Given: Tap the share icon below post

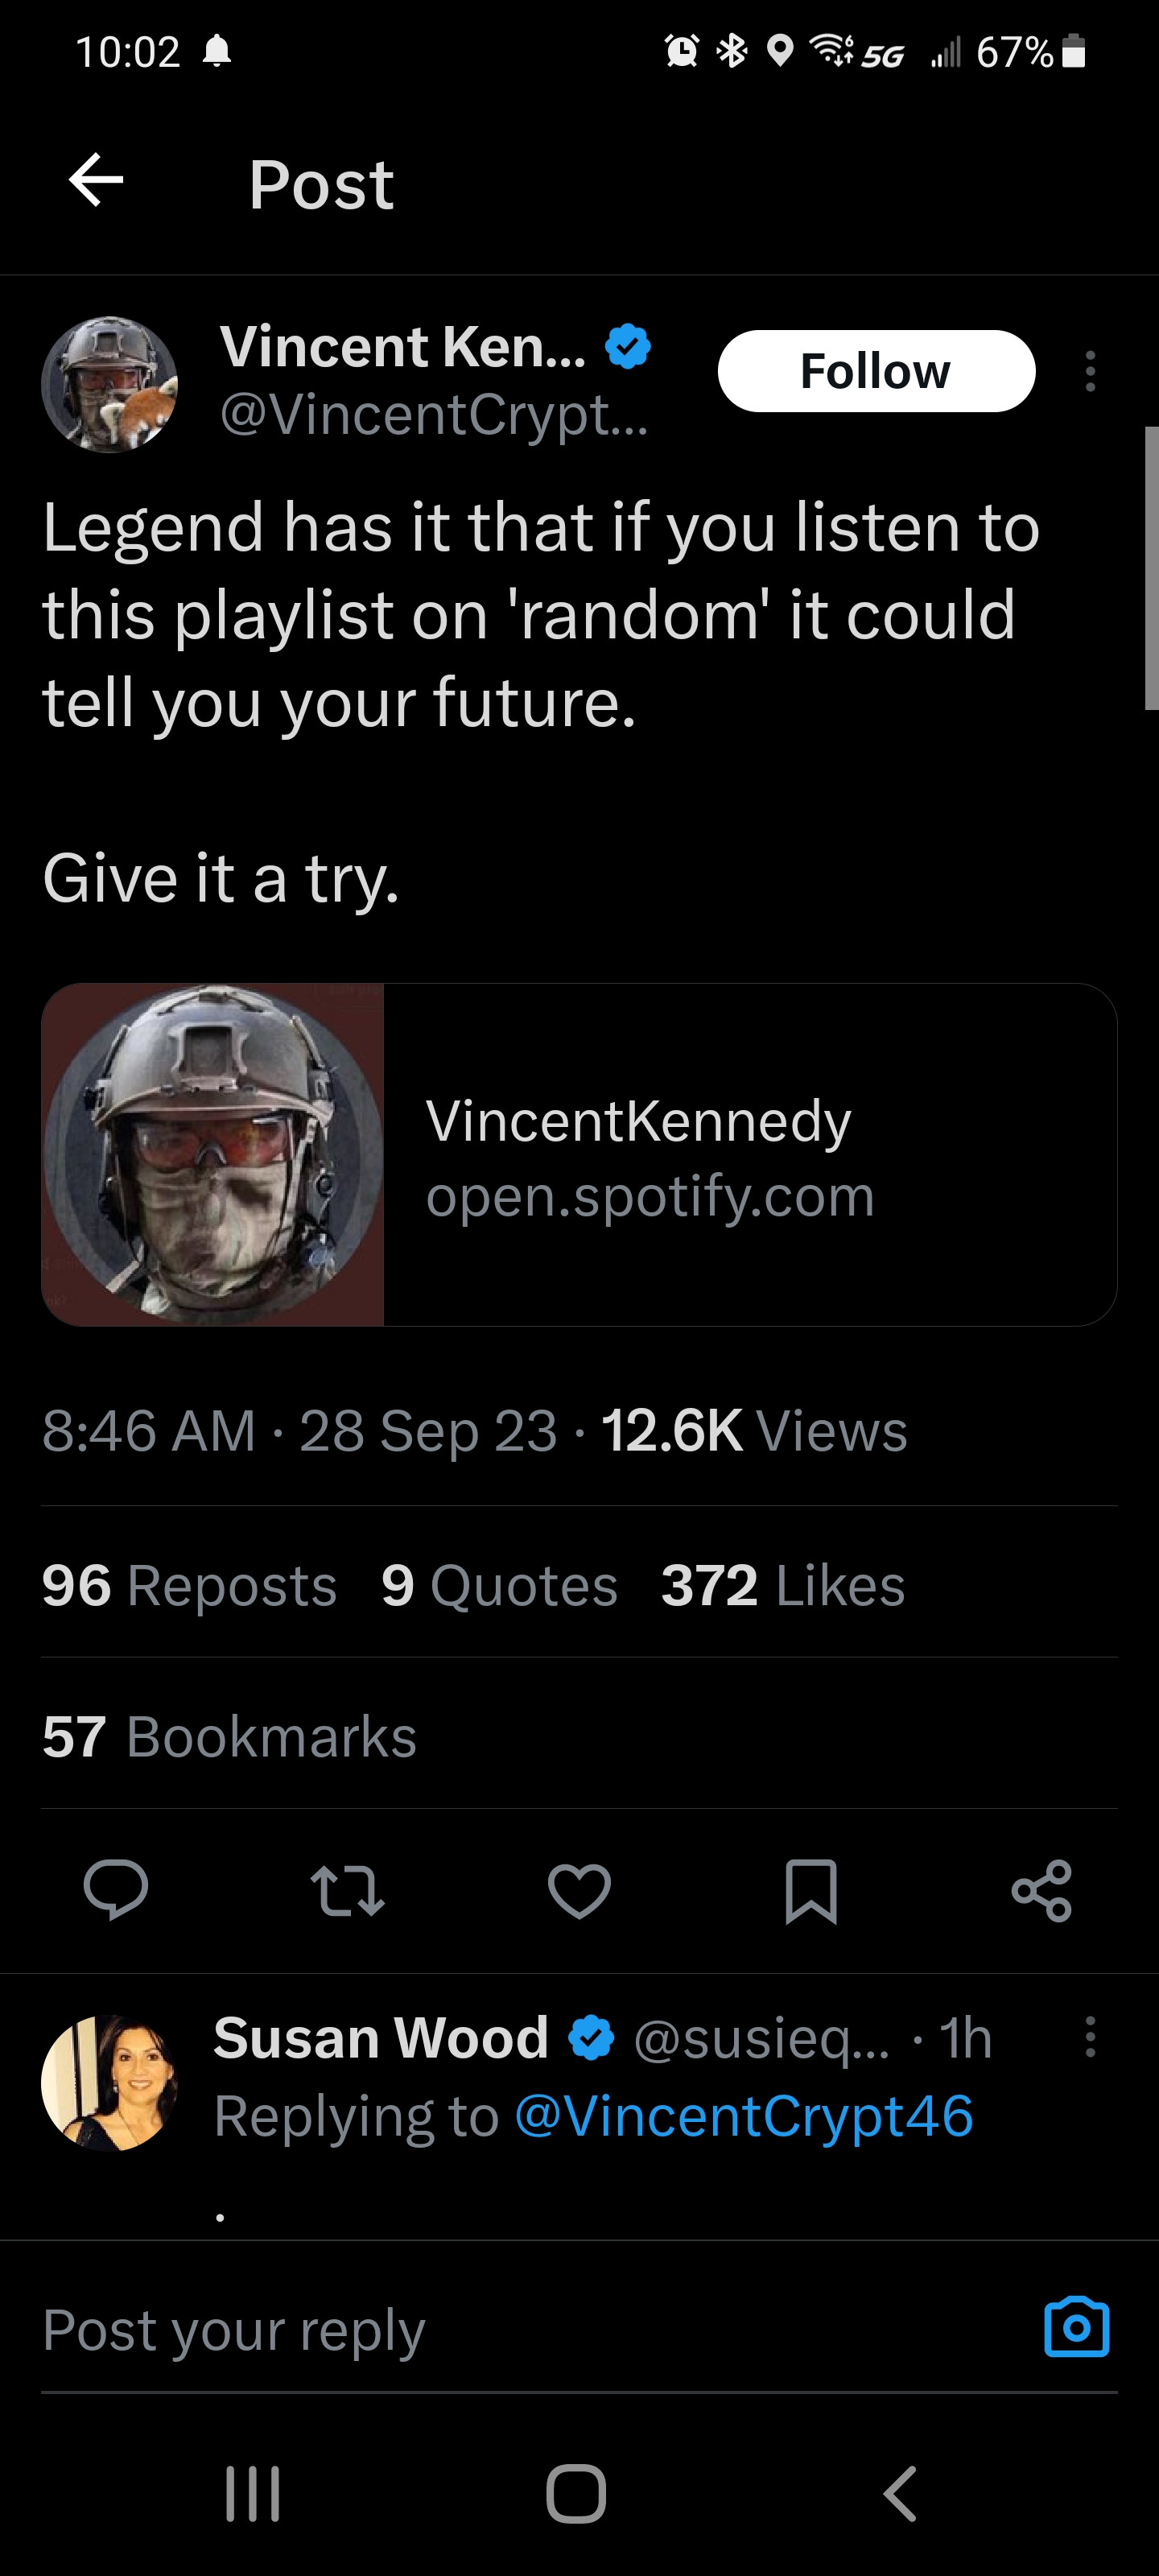Looking at the screenshot, I should (1041, 1890).
